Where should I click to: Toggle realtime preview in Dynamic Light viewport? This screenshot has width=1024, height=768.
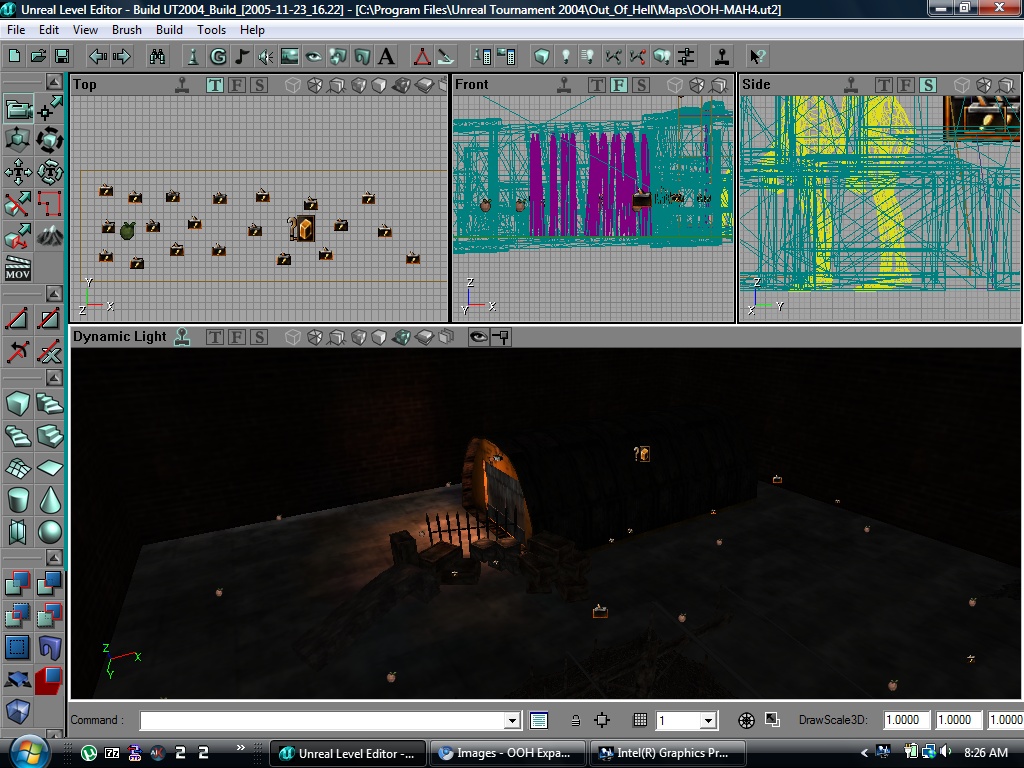click(x=182, y=337)
